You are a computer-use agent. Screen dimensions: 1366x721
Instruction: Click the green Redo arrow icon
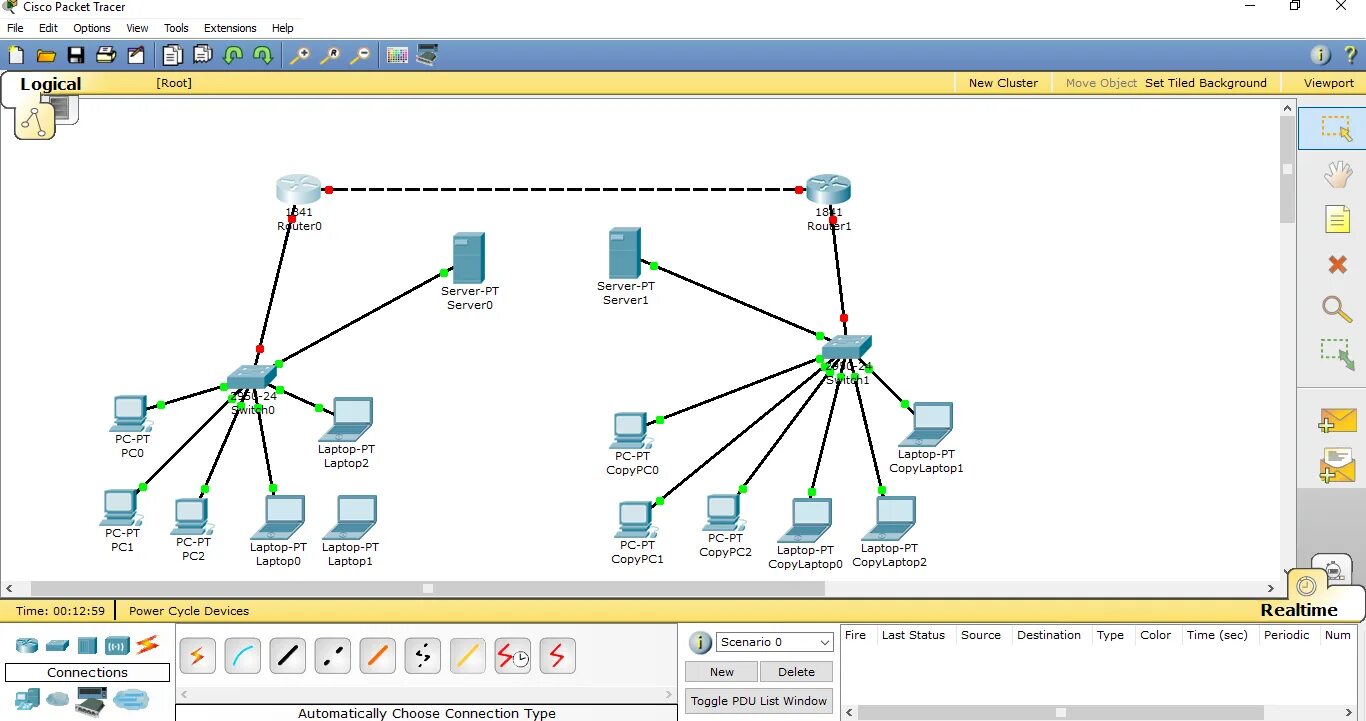click(263, 55)
